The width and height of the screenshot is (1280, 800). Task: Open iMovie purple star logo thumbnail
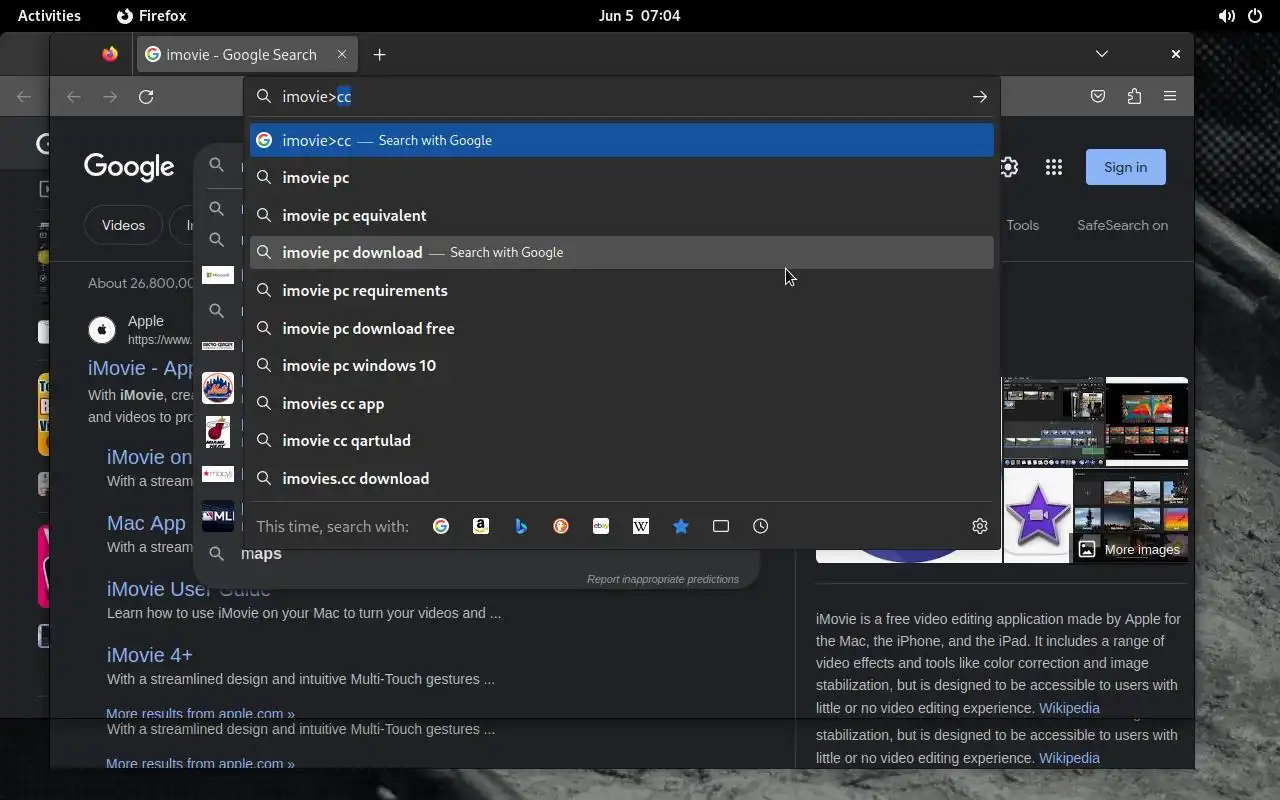[1037, 516]
